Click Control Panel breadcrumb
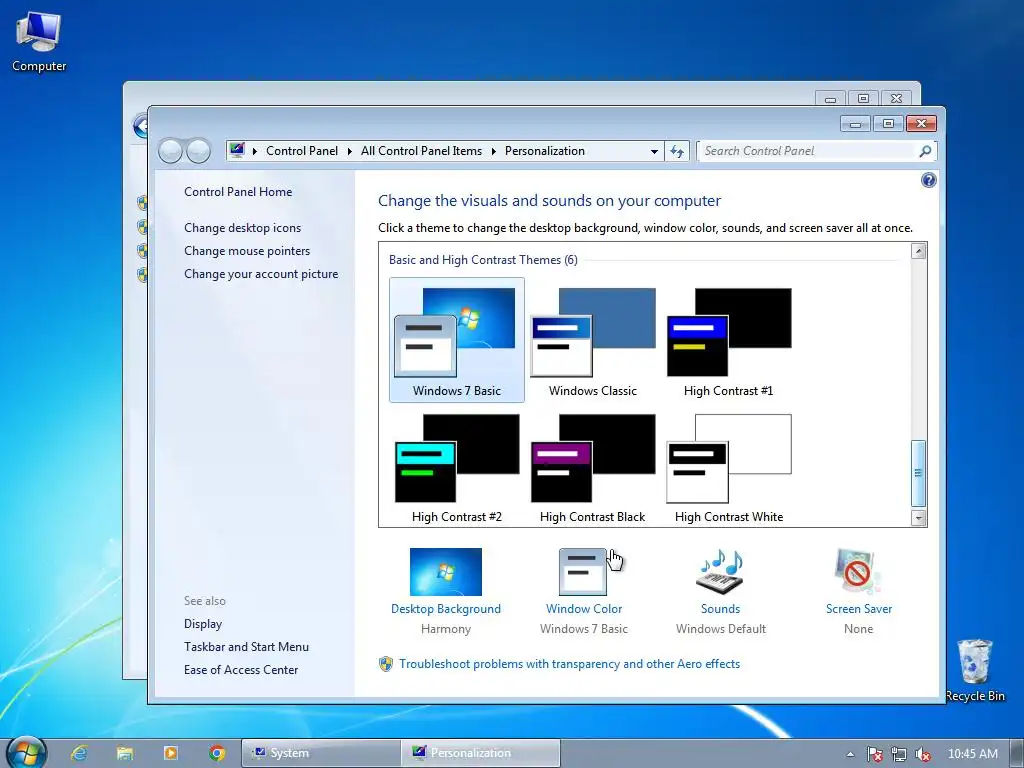Screen dimensions: 1024x768 click(x=302, y=151)
